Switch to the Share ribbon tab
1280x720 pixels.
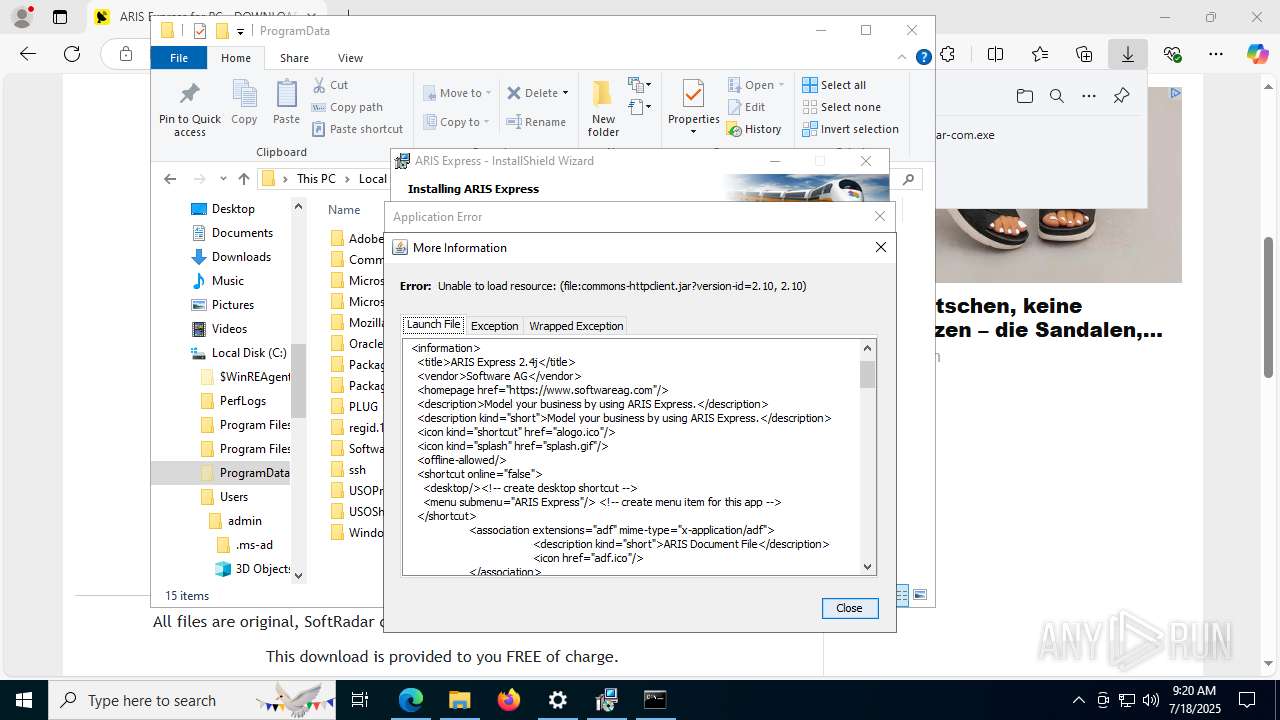(x=294, y=58)
